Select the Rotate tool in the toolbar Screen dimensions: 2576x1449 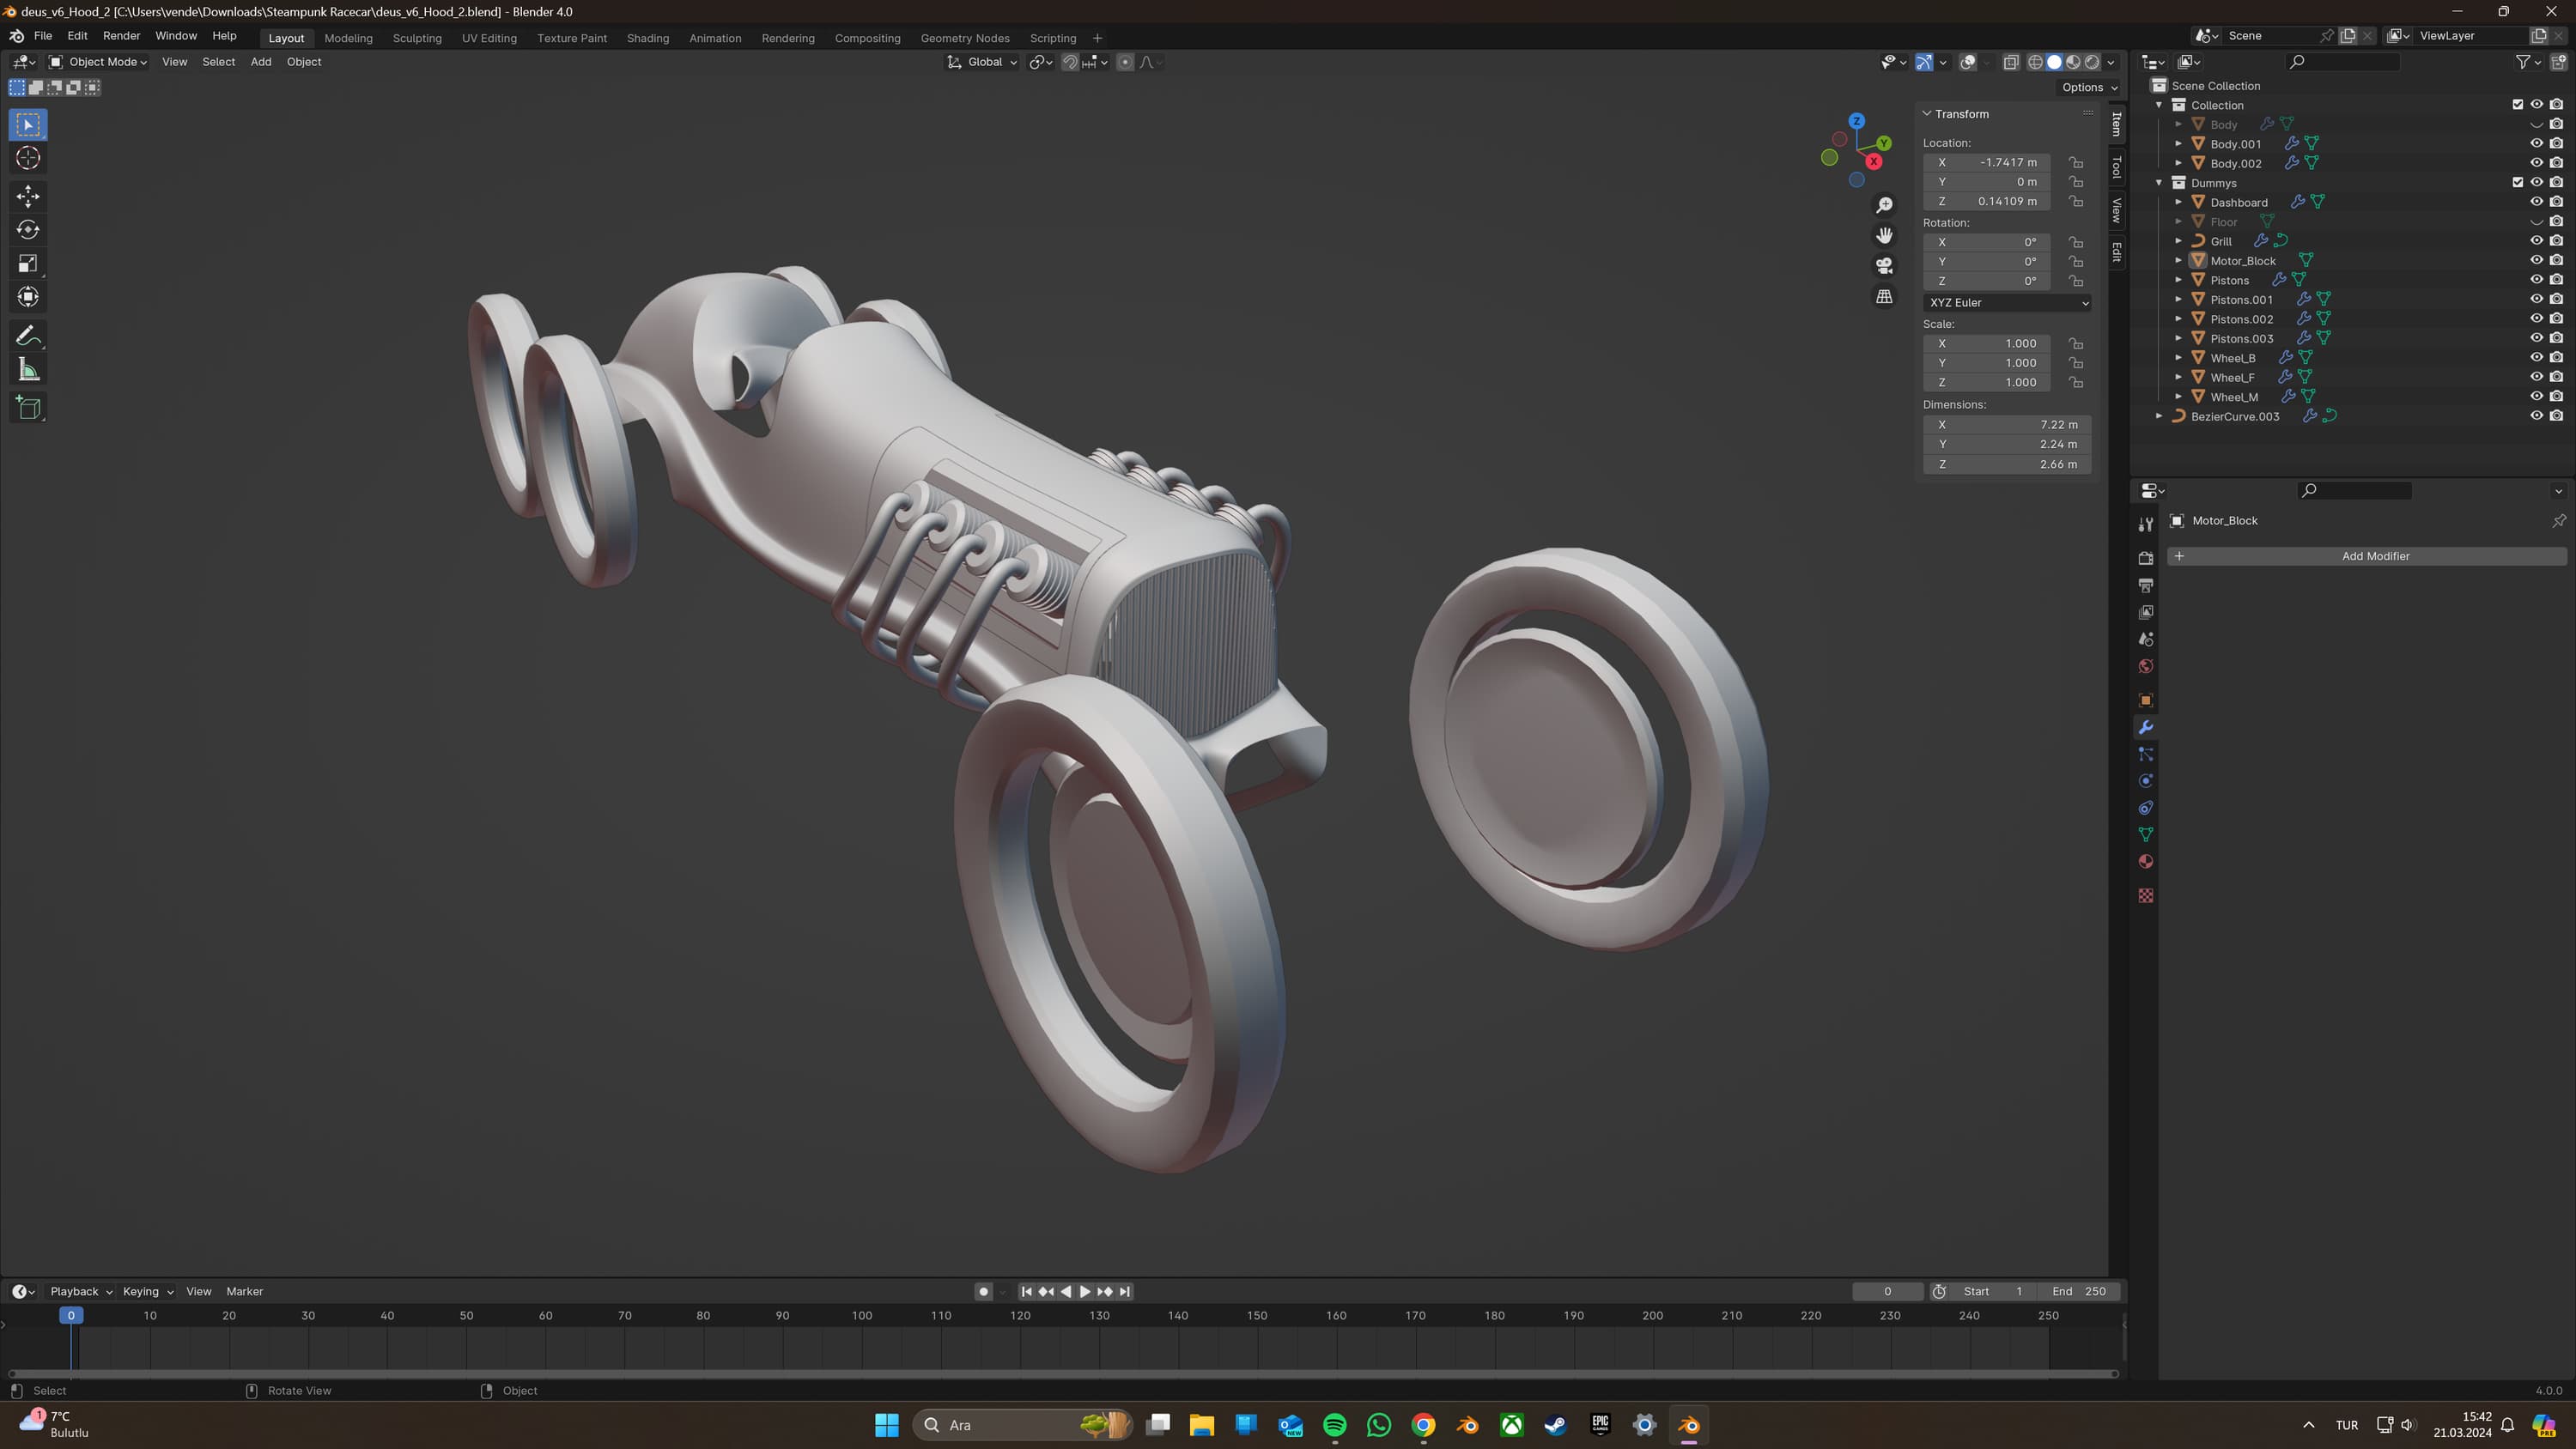(28, 230)
